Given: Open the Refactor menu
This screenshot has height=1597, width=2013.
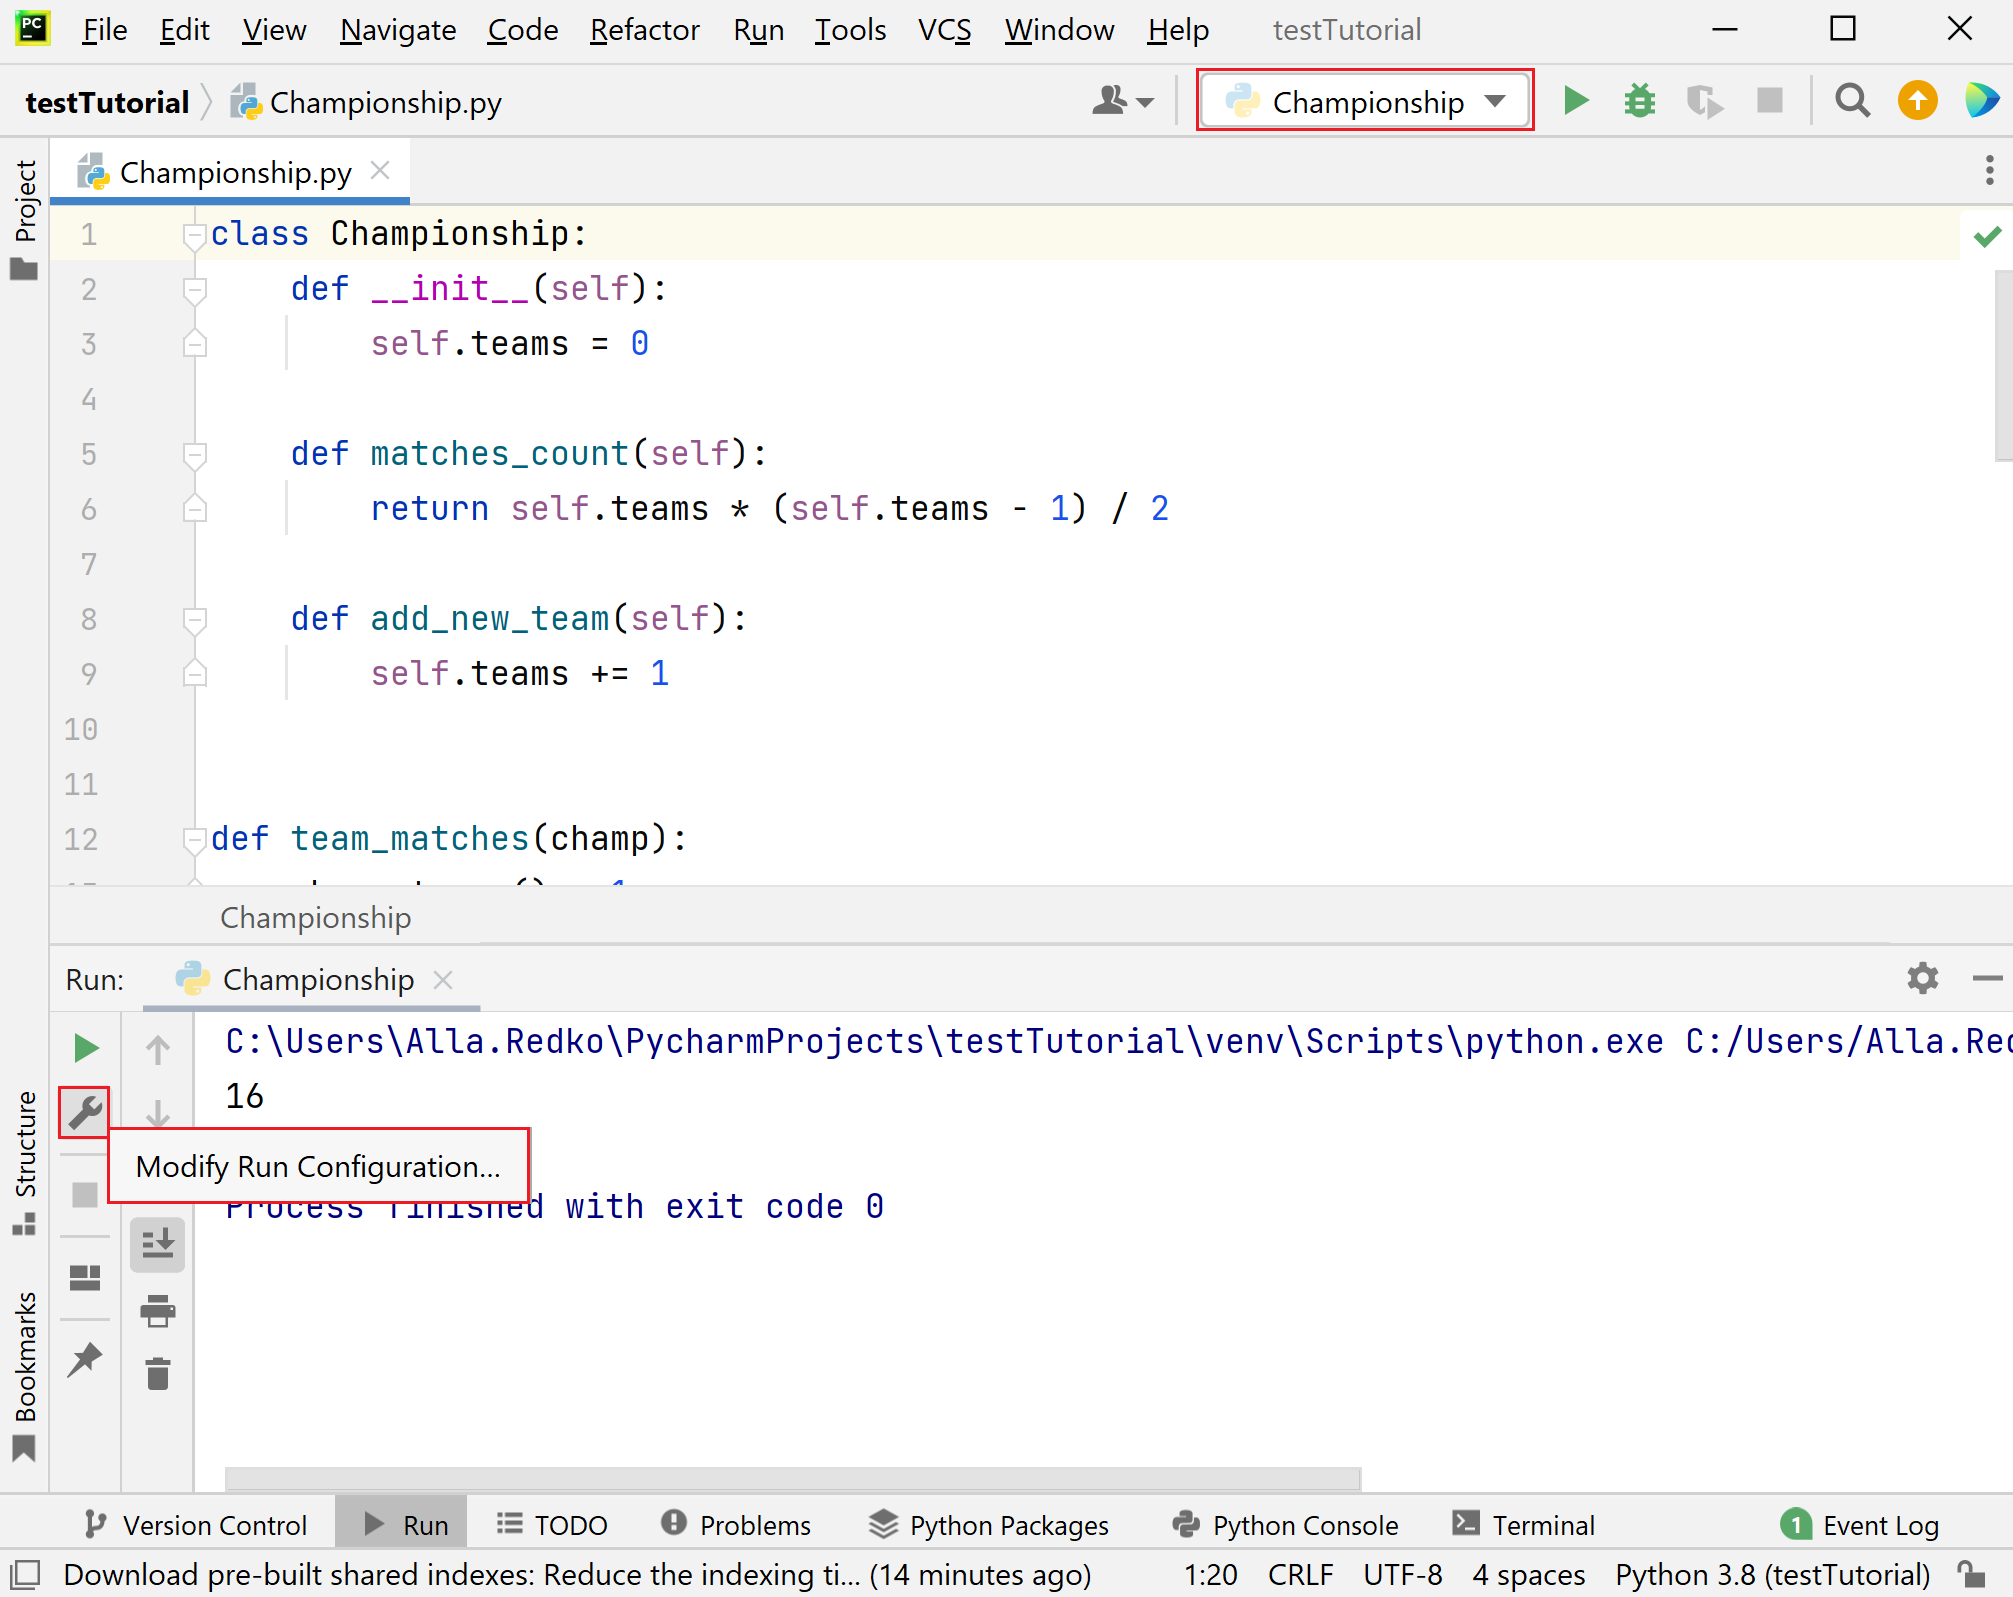Looking at the screenshot, I should [644, 30].
